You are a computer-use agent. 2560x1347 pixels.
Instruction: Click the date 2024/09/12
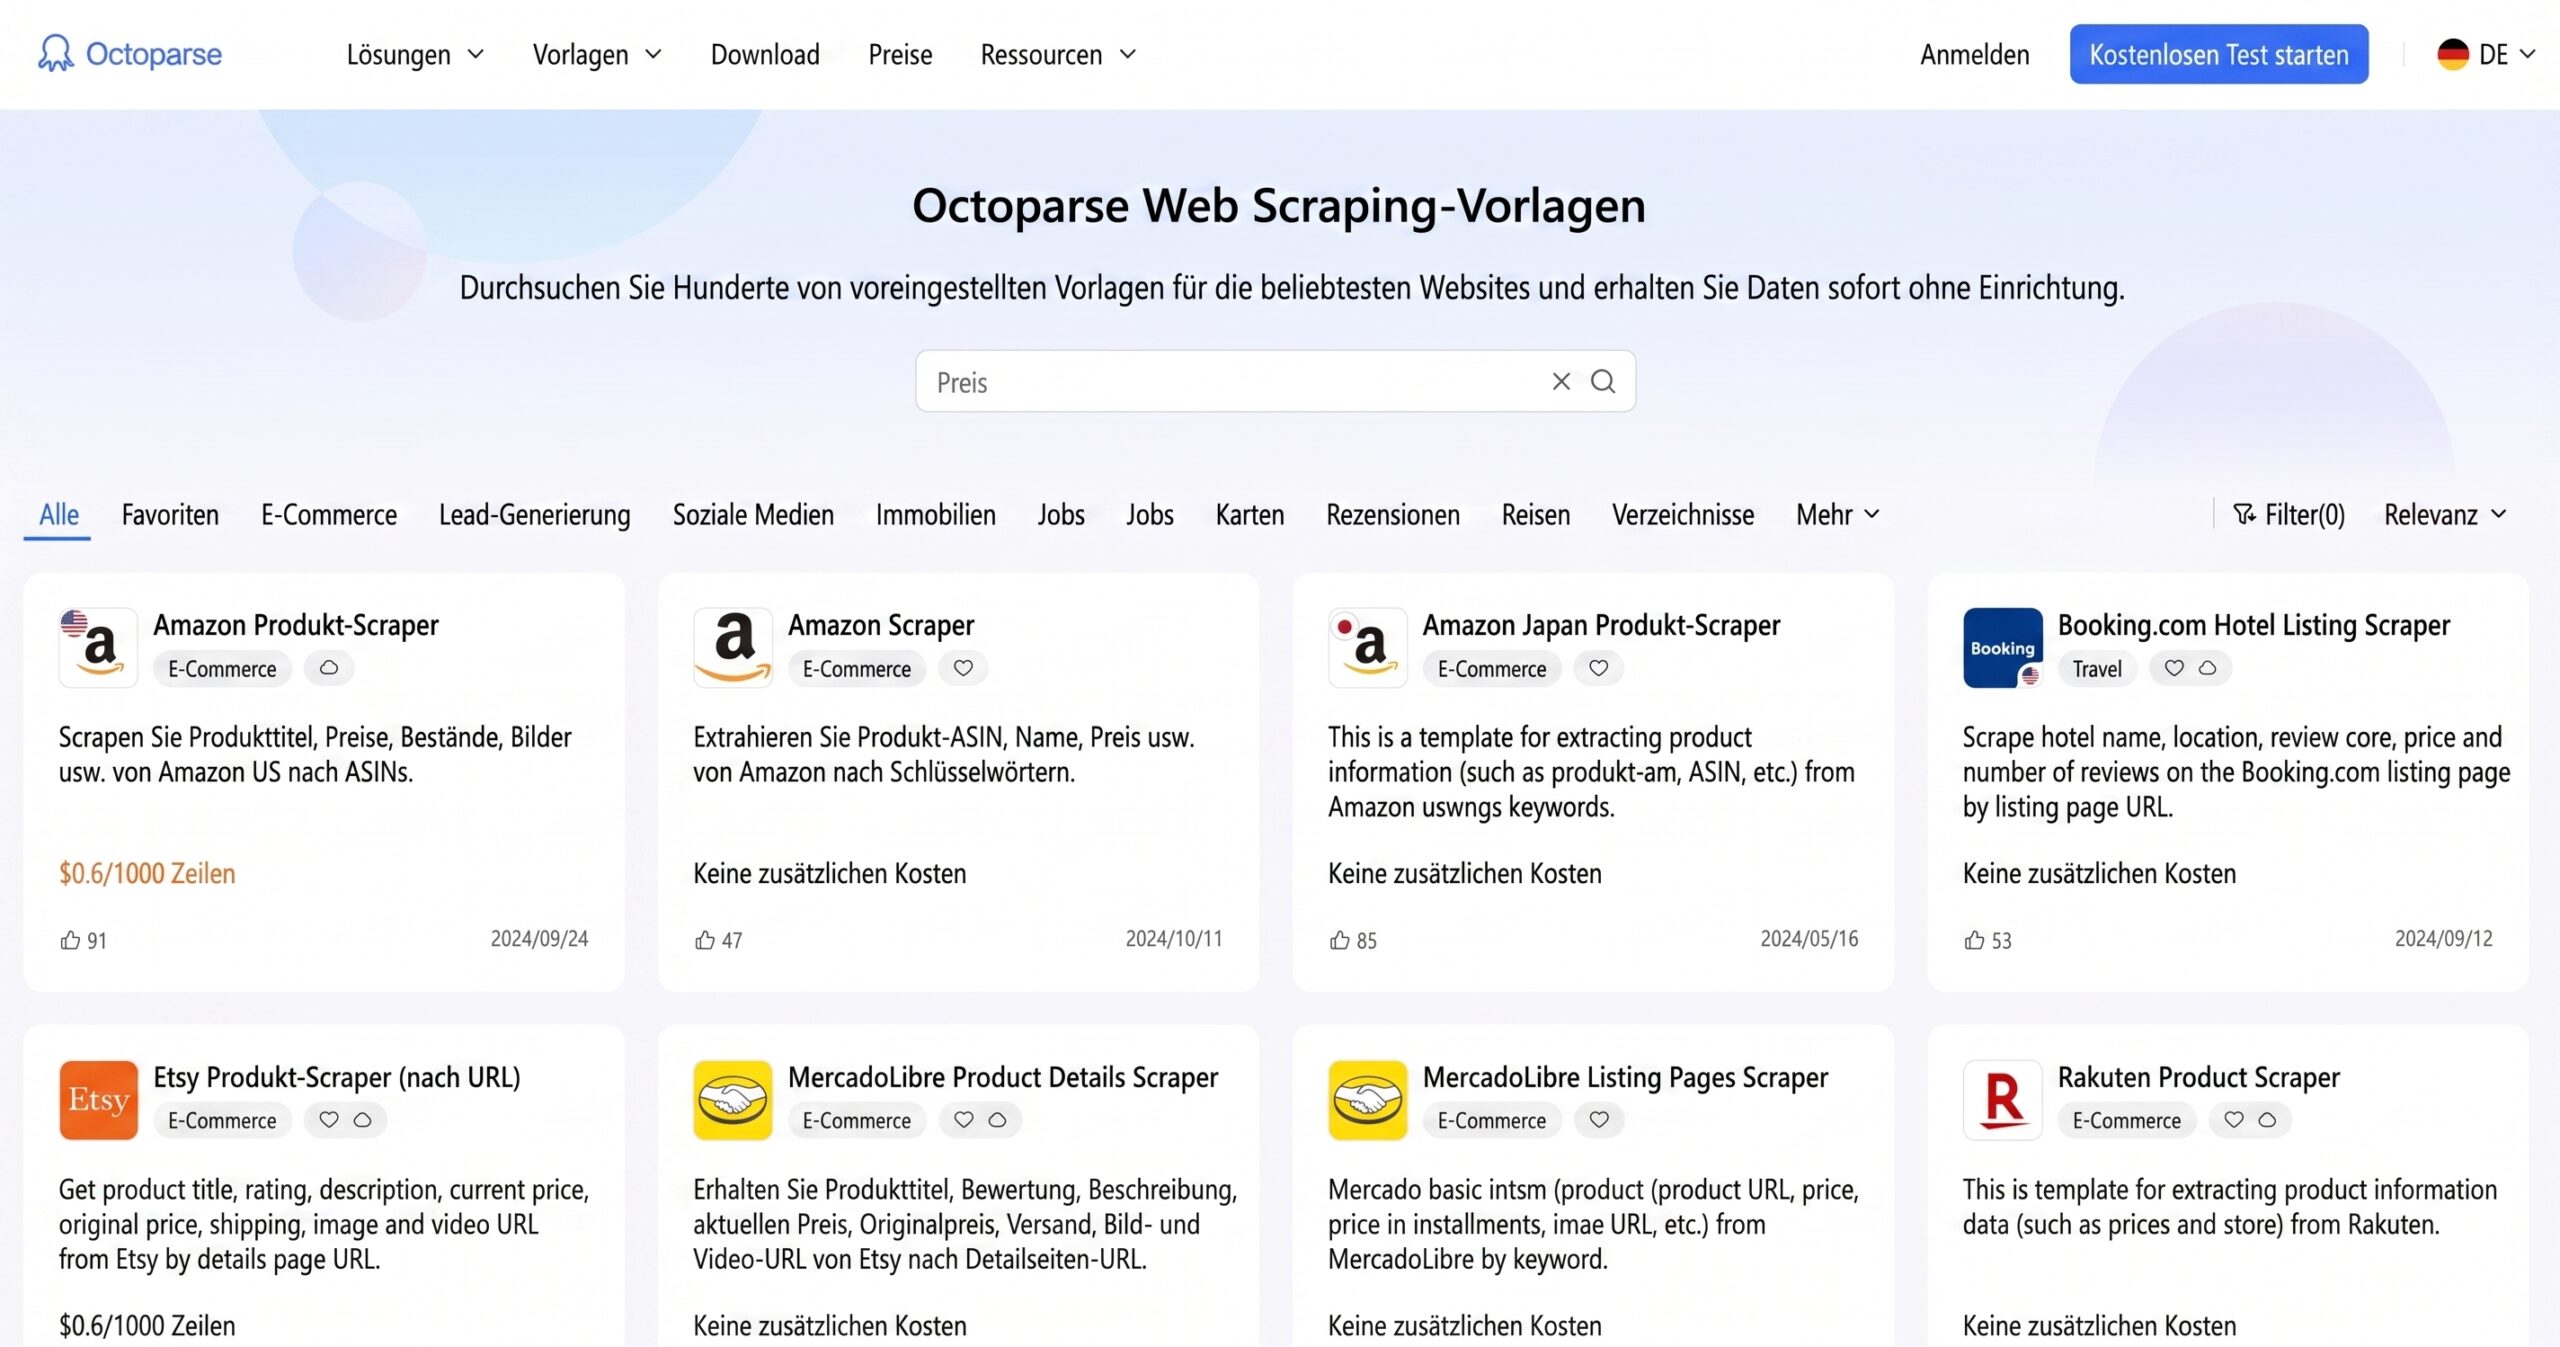[2443, 938]
